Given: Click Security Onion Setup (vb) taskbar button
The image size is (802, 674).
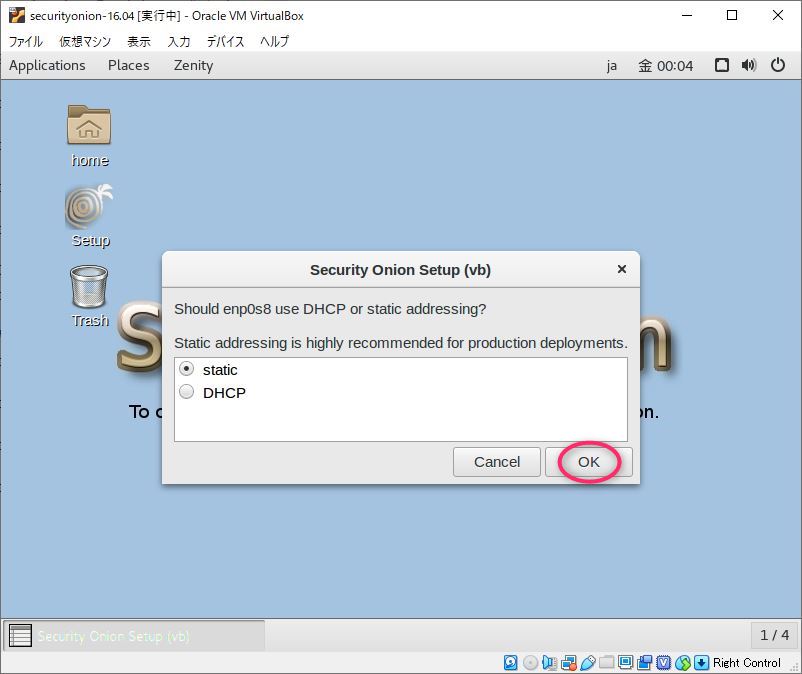Looking at the screenshot, I should click(135, 636).
